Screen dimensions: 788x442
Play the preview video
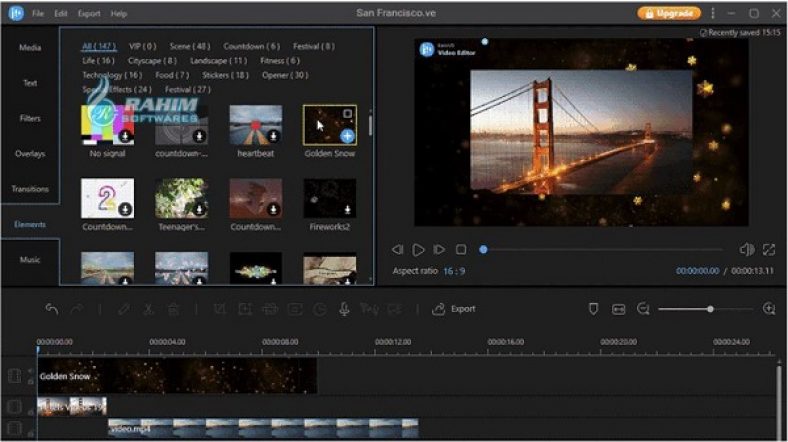pos(419,249)
